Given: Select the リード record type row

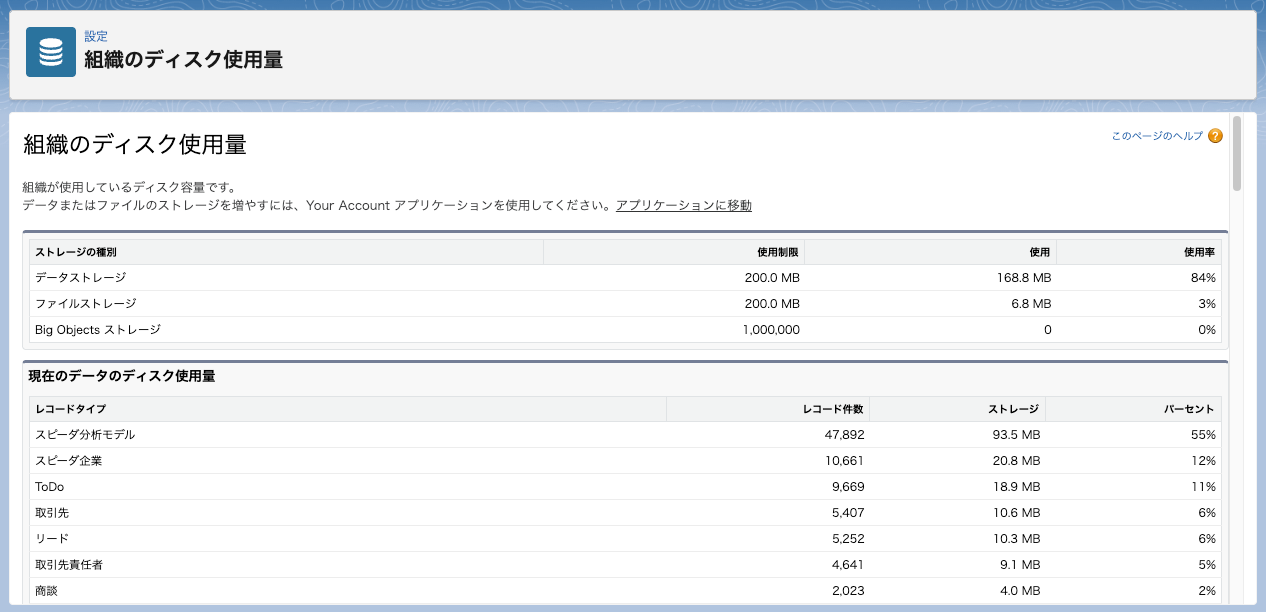Looking at the screenshot, I should [x=52, y=539].
